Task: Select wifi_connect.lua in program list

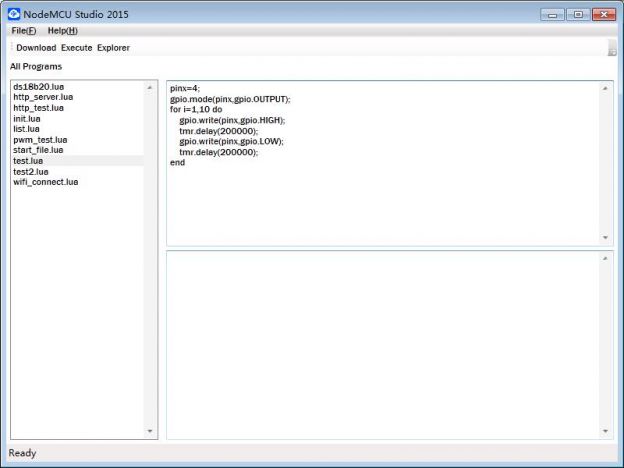Action: click(45, 182)
